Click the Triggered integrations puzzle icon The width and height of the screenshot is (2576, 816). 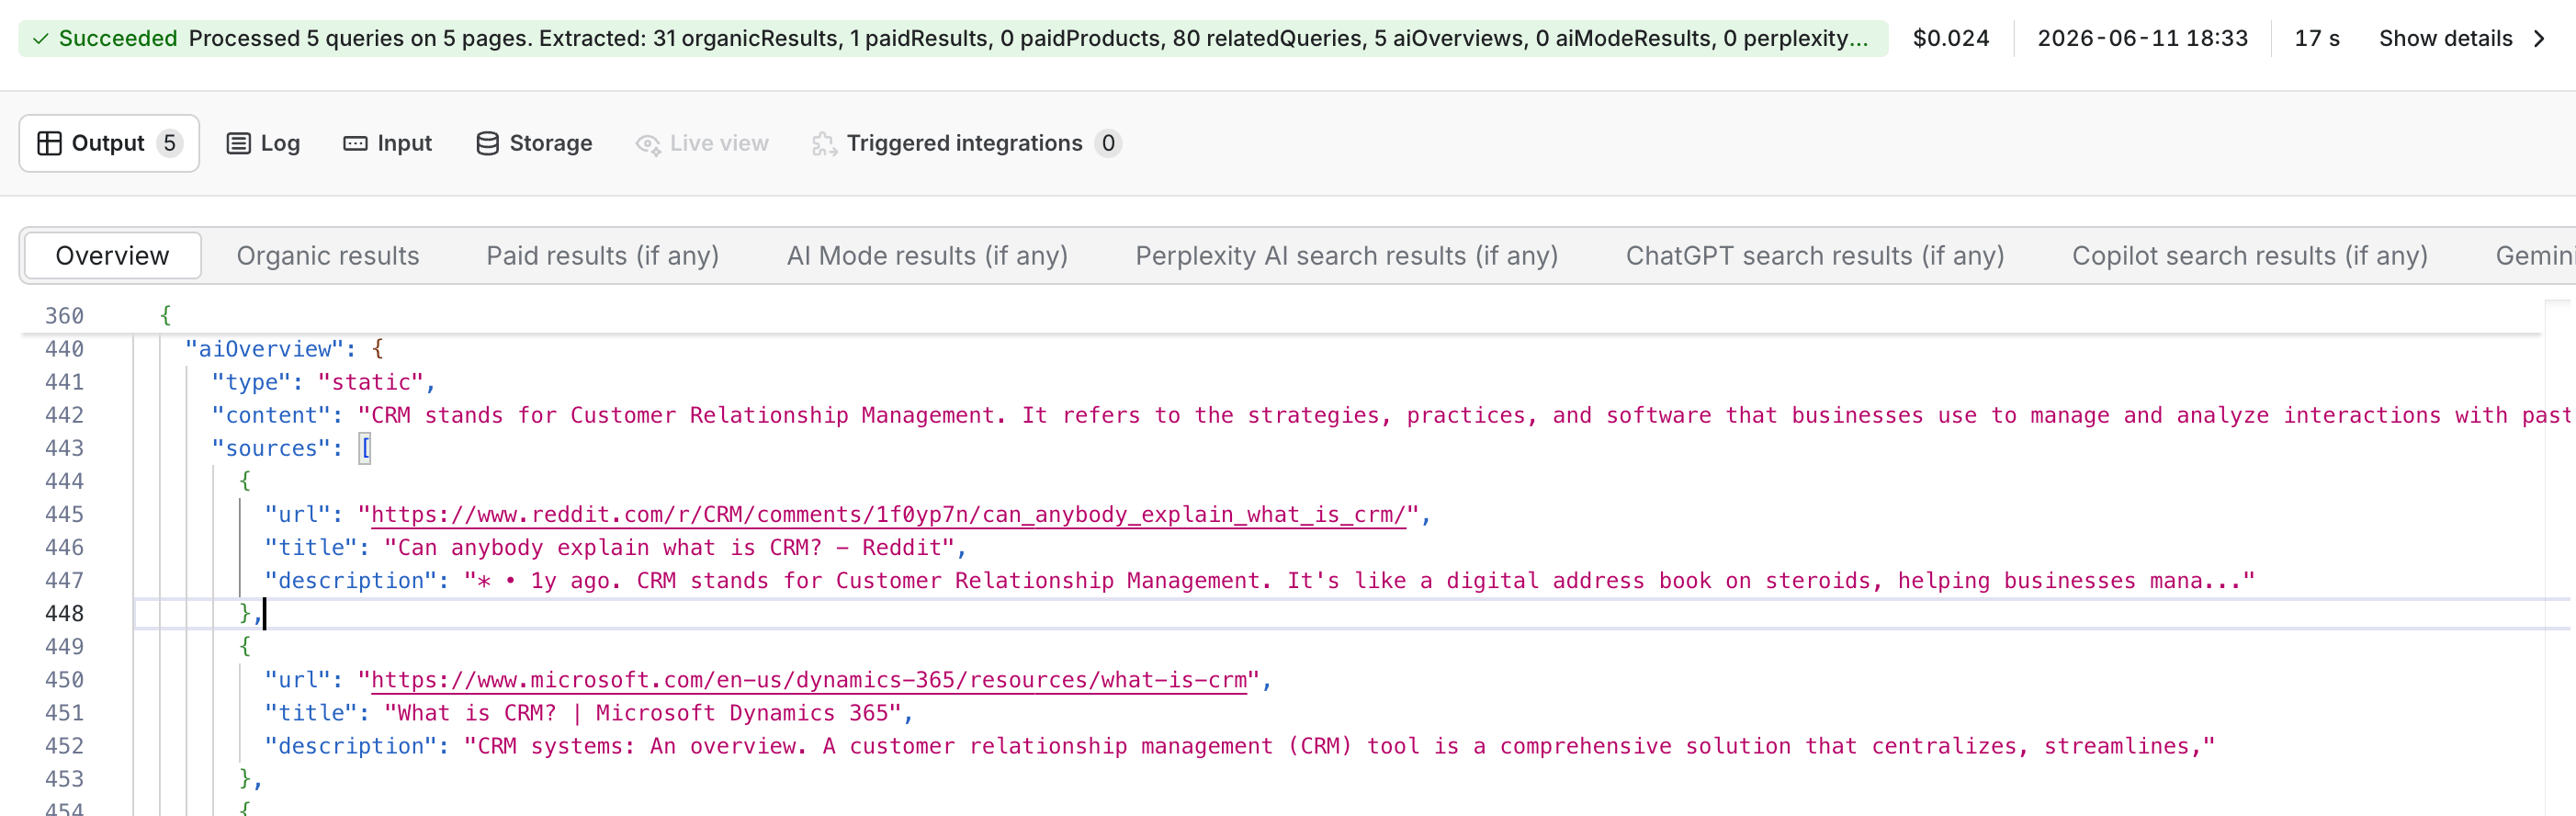point(824,144)
